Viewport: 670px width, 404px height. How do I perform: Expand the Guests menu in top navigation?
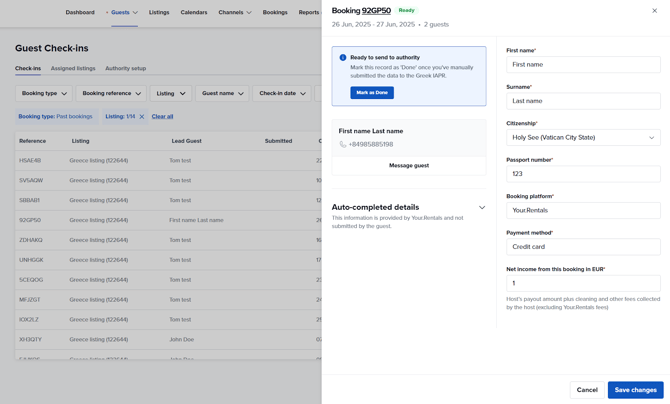point(124,12)
